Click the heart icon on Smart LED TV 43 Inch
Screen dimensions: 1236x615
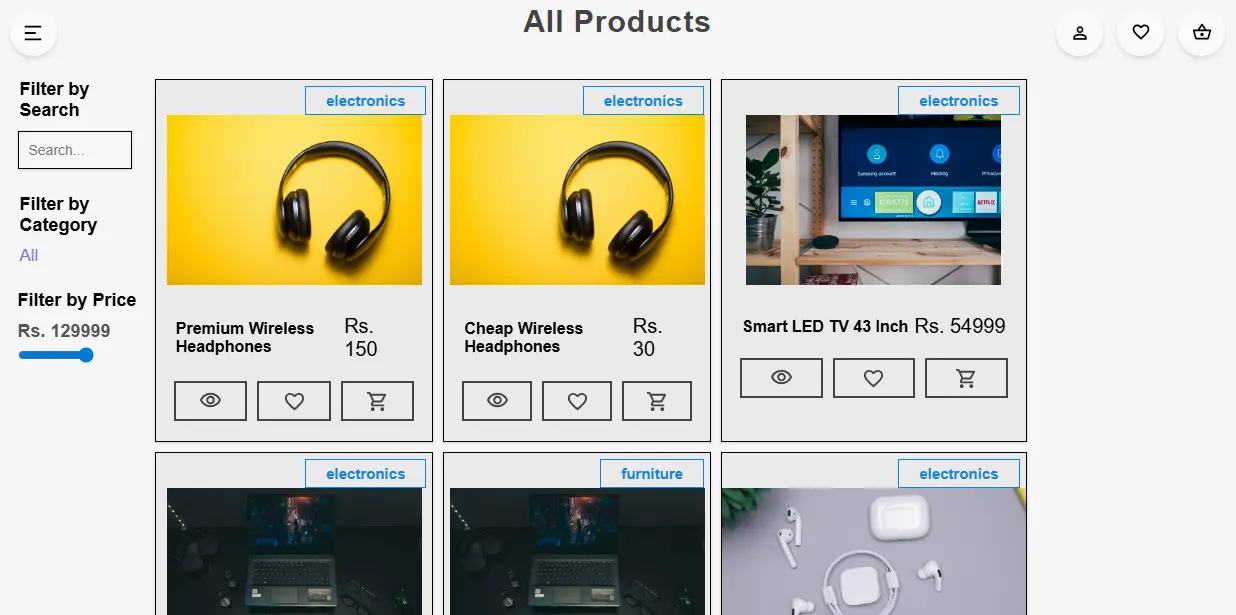873,377
